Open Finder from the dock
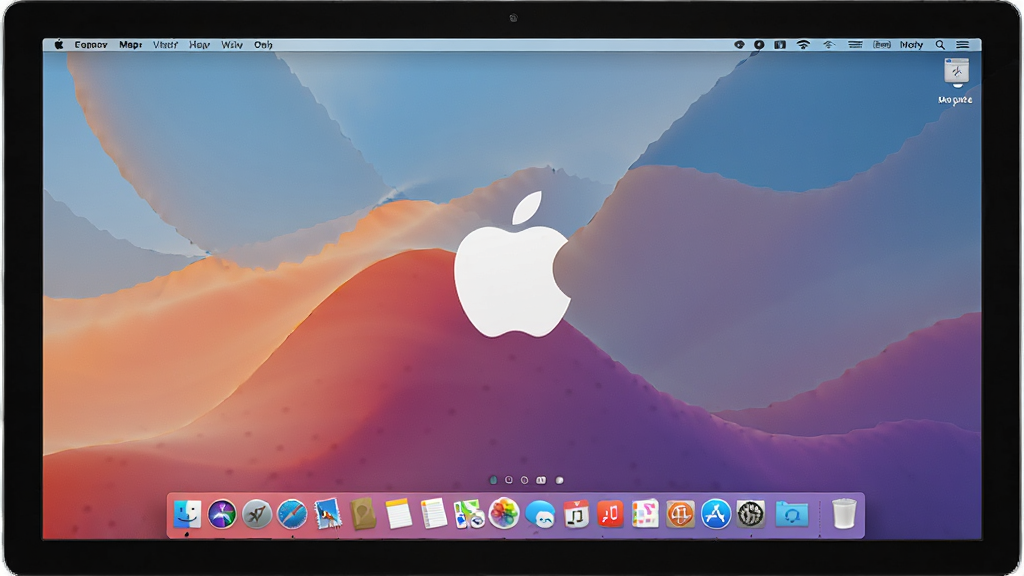Screen dimensions: 1024x576 [187, 514]
